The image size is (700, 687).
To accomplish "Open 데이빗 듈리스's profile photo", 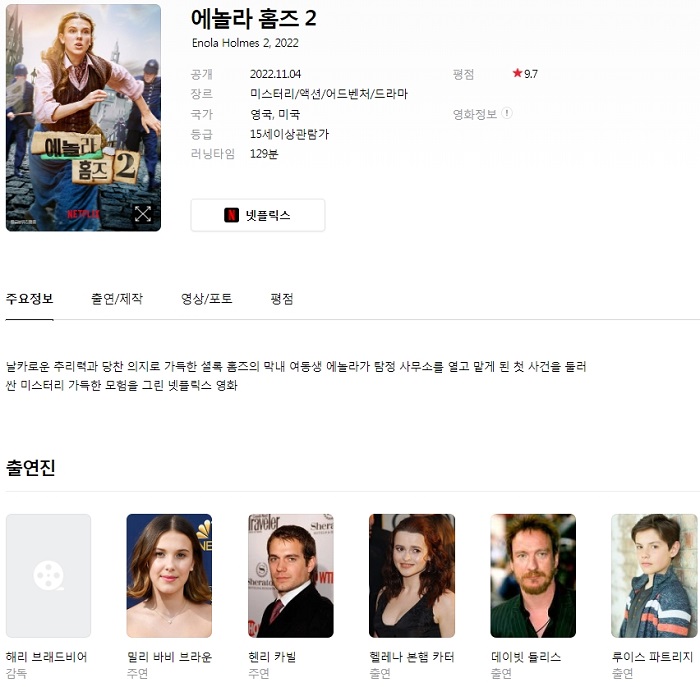I will [x=533, y=576].
